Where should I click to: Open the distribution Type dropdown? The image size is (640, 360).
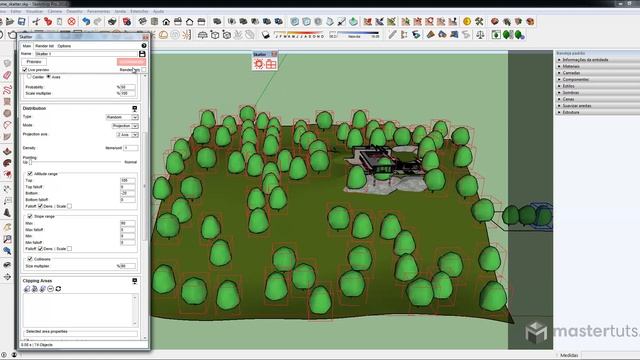pos(122,117)
